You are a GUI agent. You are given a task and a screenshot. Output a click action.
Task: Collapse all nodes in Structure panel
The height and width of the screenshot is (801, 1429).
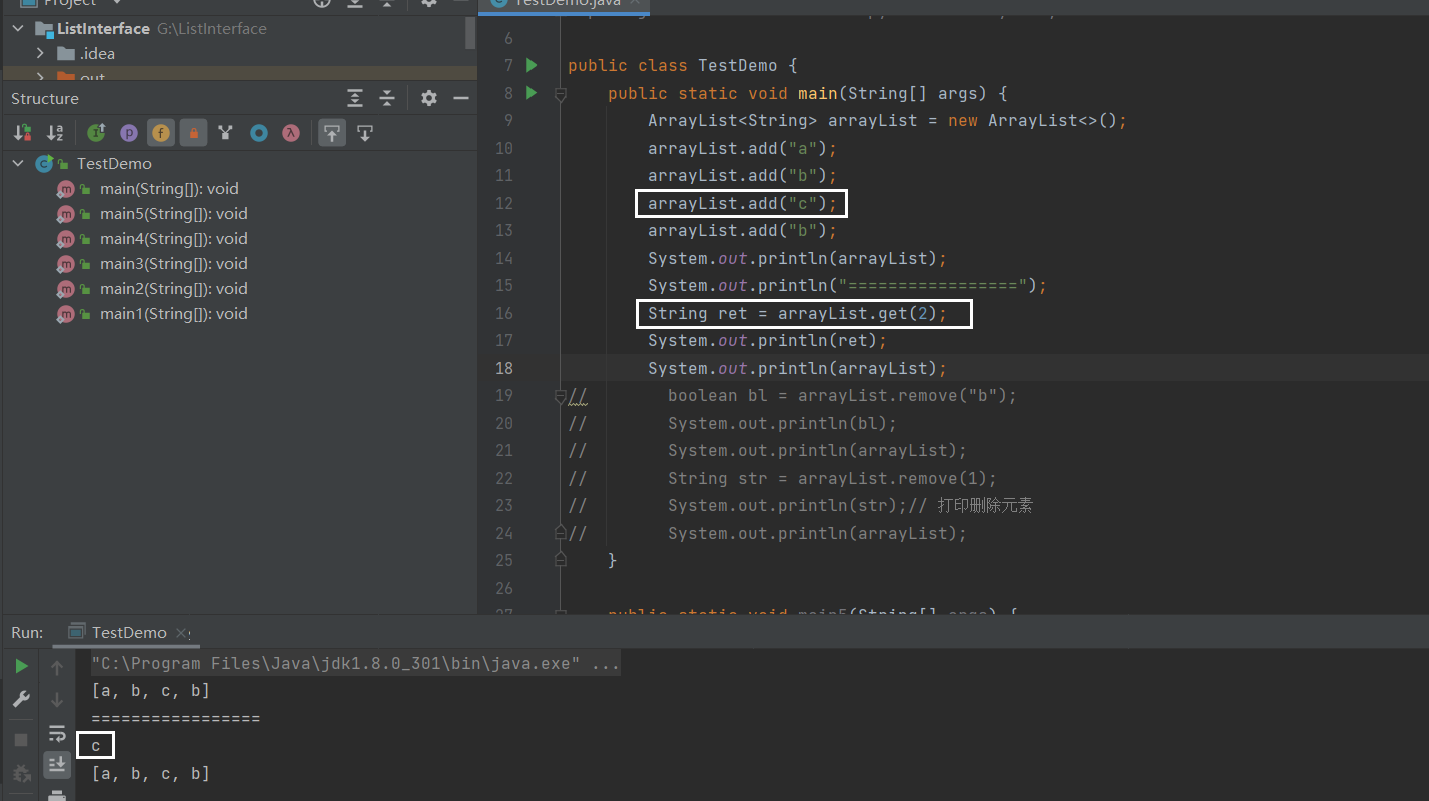[x=387, y=98]
